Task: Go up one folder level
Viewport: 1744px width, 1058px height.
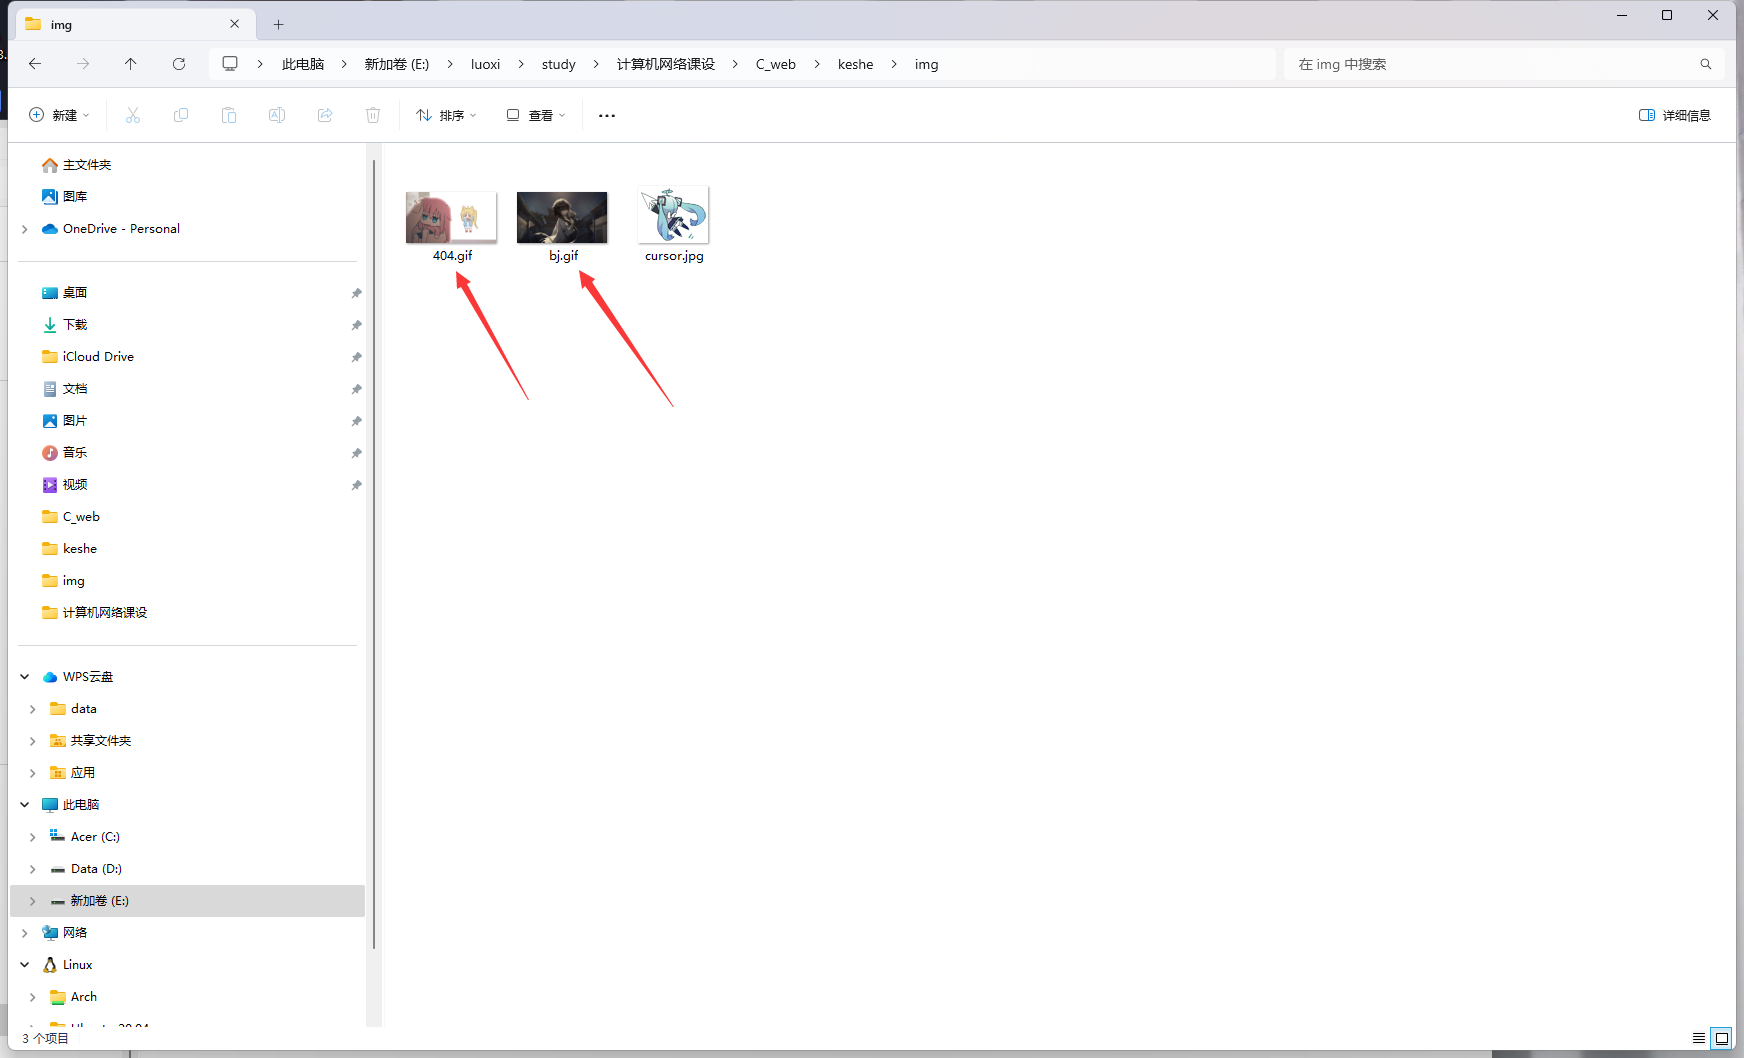Action: tap(131, 64)
